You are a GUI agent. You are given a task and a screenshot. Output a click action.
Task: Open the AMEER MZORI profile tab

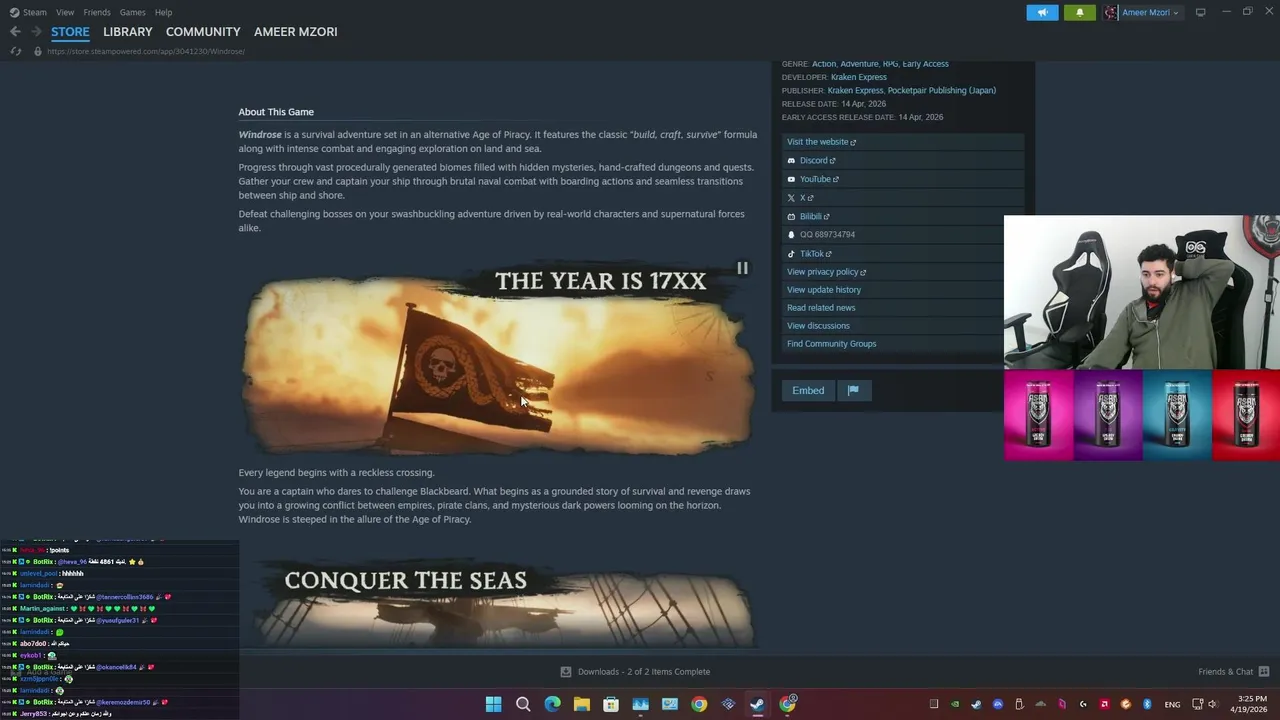pyautogui.click(x=295, y=32)
